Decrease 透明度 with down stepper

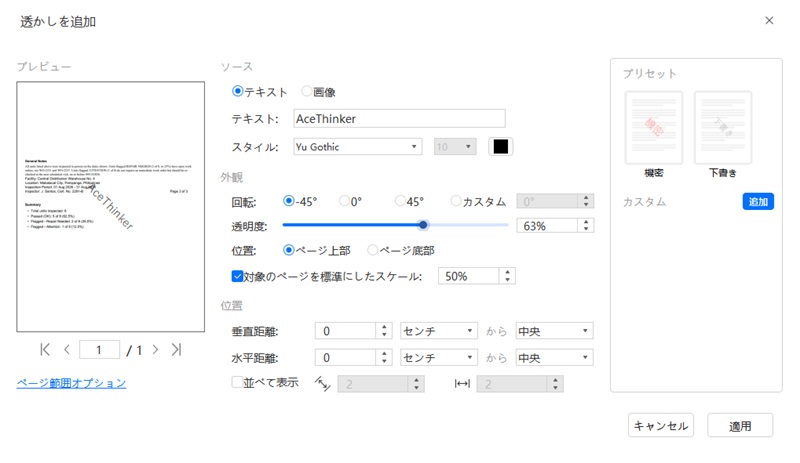(x=586, y=229)
